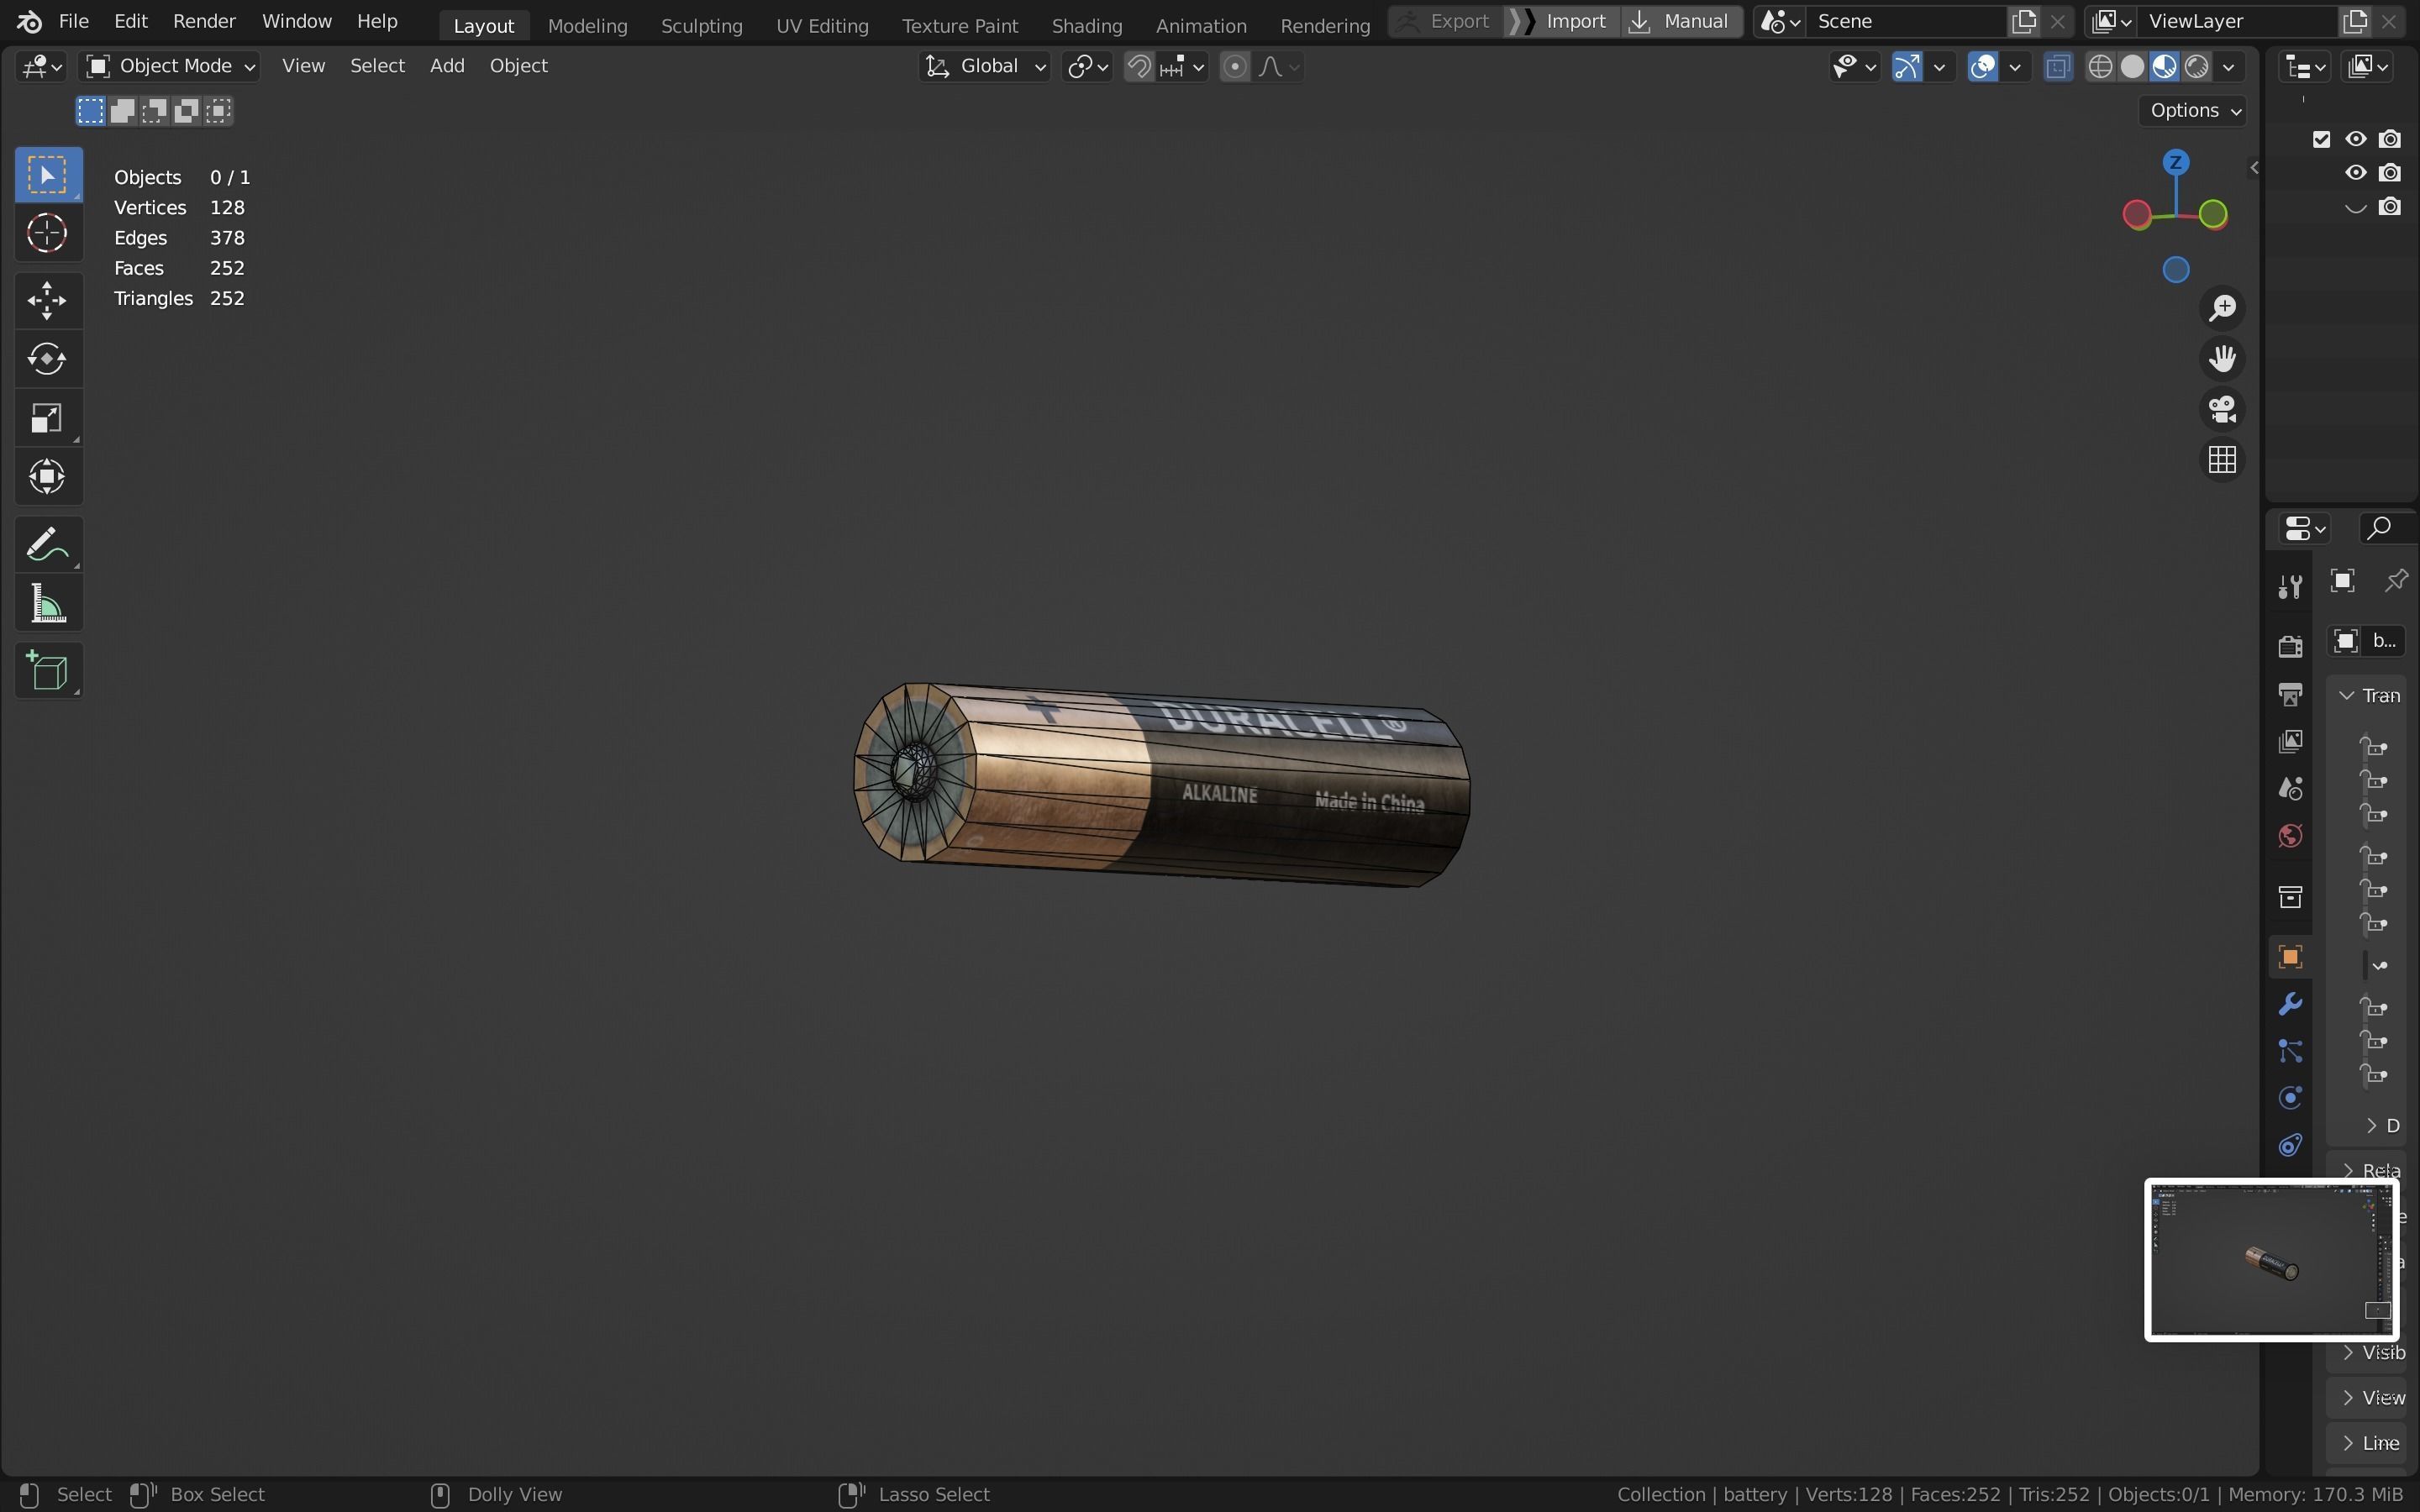Click the Import button
2420x1512 pixels.
click(x=1562, y=21)
